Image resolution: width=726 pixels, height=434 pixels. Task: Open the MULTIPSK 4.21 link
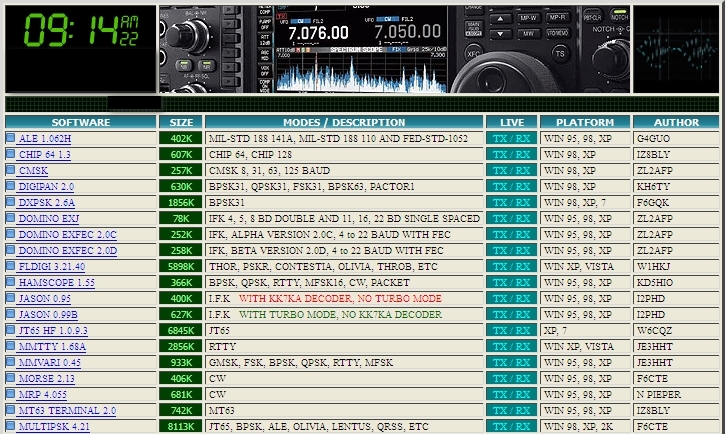click(x=54, y=427)
